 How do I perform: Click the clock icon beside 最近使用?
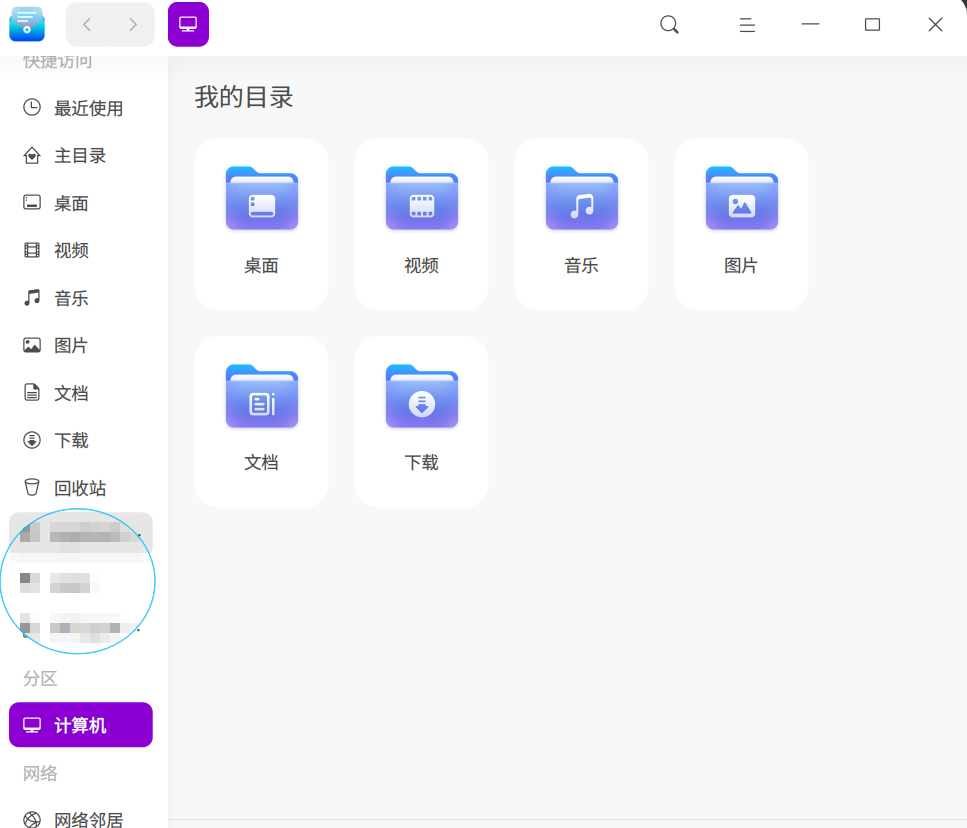(x=32, y=108)
